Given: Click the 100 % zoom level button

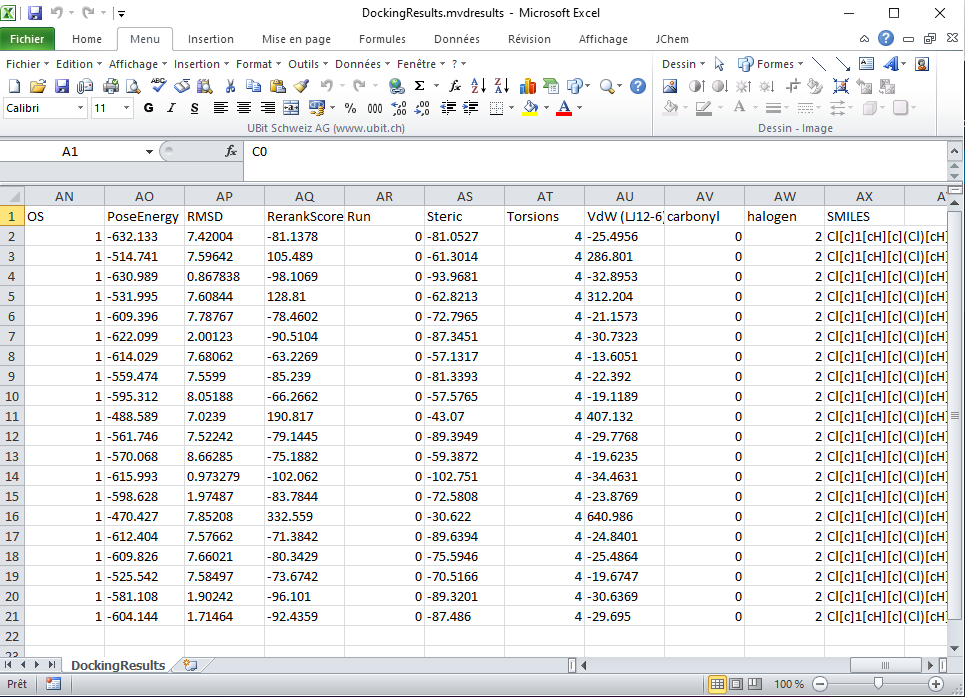Looking at the screenshot, I should pos(788,684).
